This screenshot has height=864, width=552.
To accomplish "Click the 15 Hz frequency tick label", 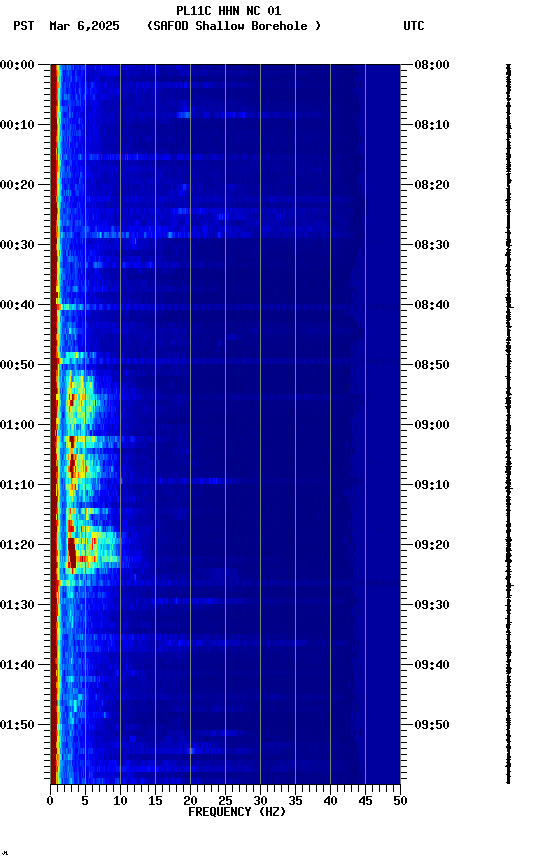I will point(155,801).
